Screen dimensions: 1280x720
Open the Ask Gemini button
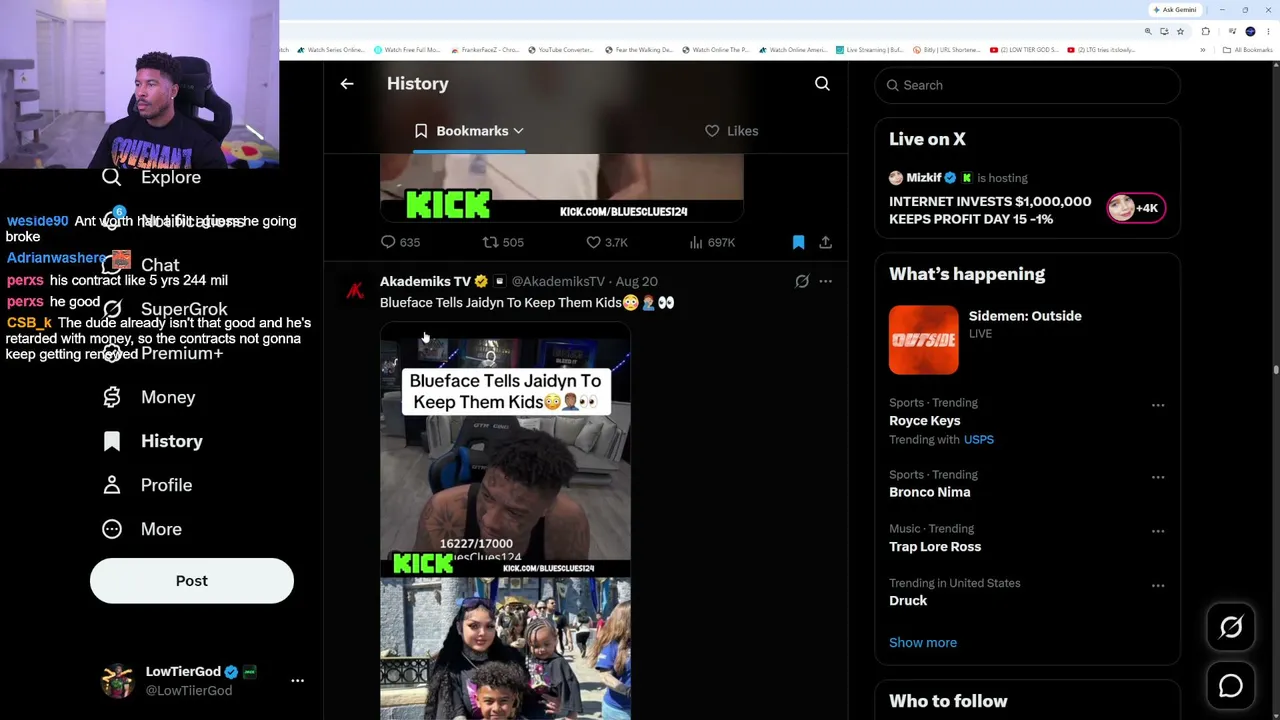[x=1174, y=10]
